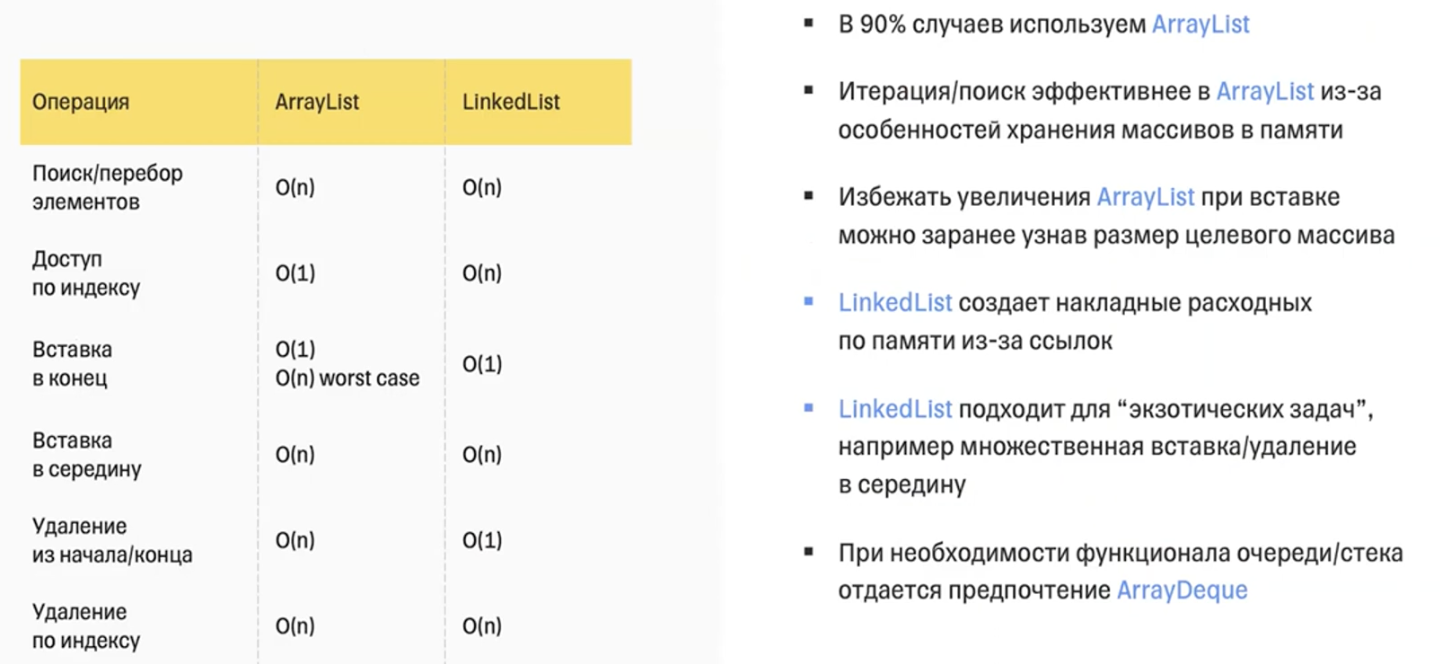
Task: Click ArrayList link after "Избежать увеличения"
Action: tap(1145, 197)
